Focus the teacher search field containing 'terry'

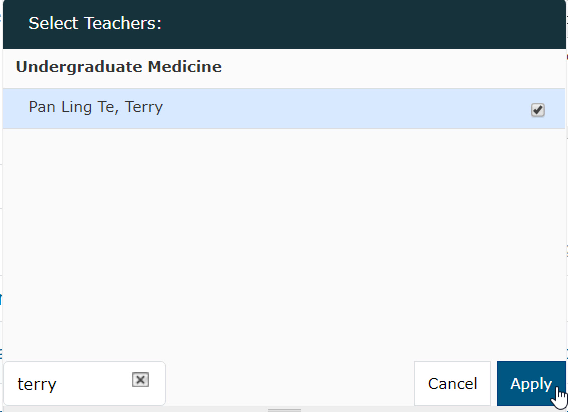point(84,383)
